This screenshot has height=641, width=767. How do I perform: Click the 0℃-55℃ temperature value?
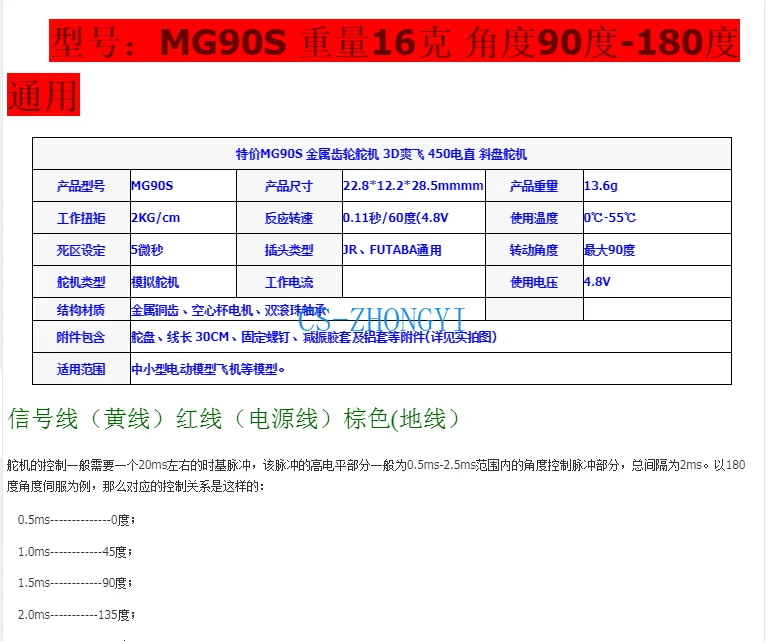pos(610,218)
